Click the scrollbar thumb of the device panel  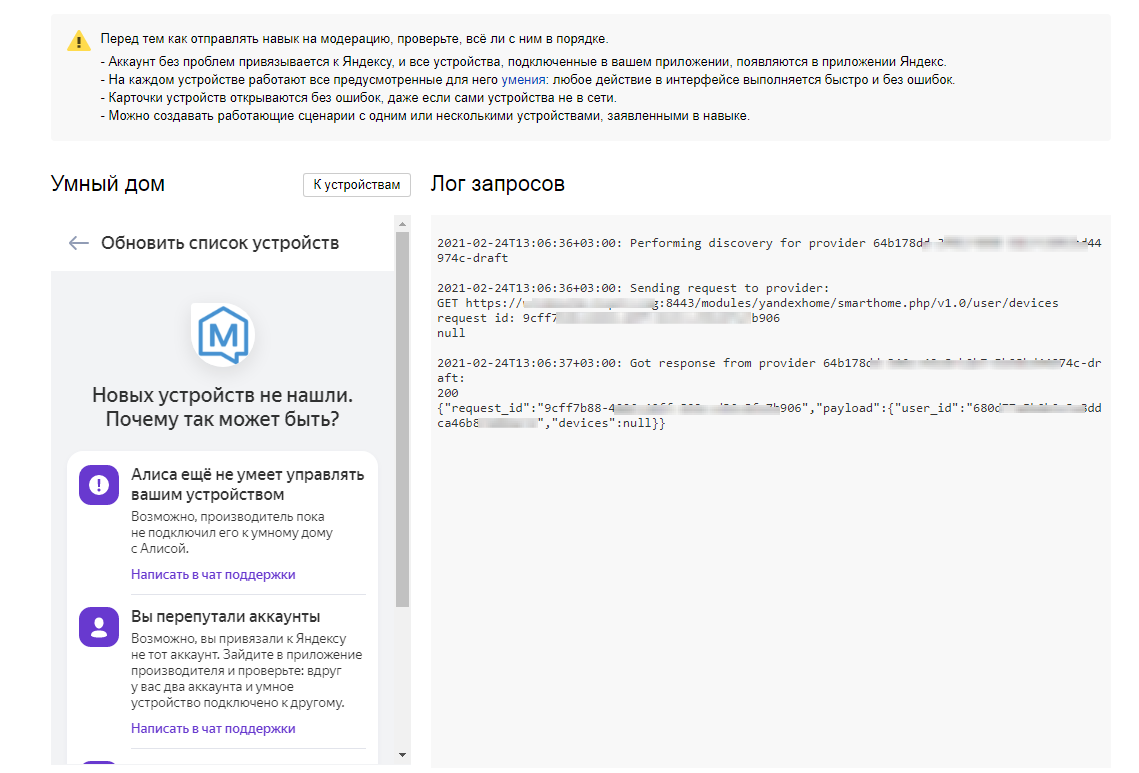click(402, 419)
